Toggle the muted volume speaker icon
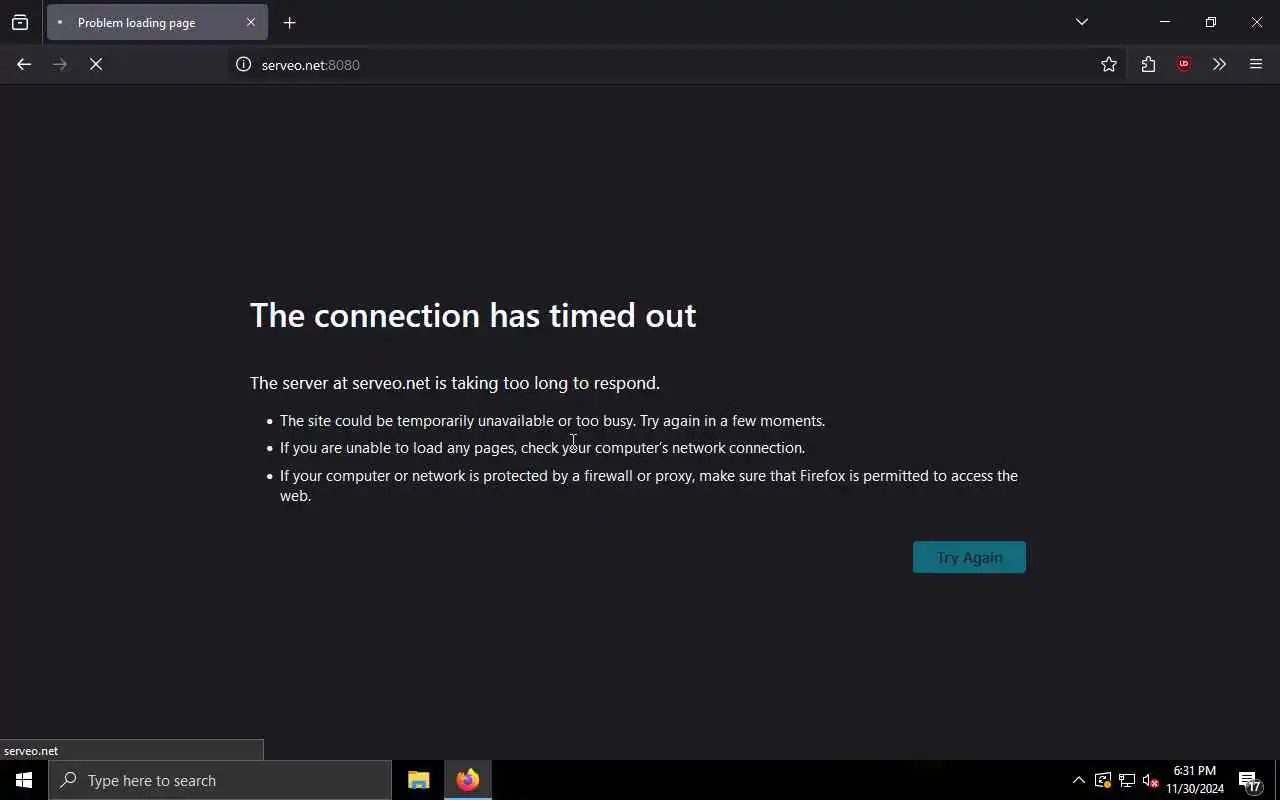Viewport: 1280px width, 800px height. pyautogui.click(x=1150, y=780)
